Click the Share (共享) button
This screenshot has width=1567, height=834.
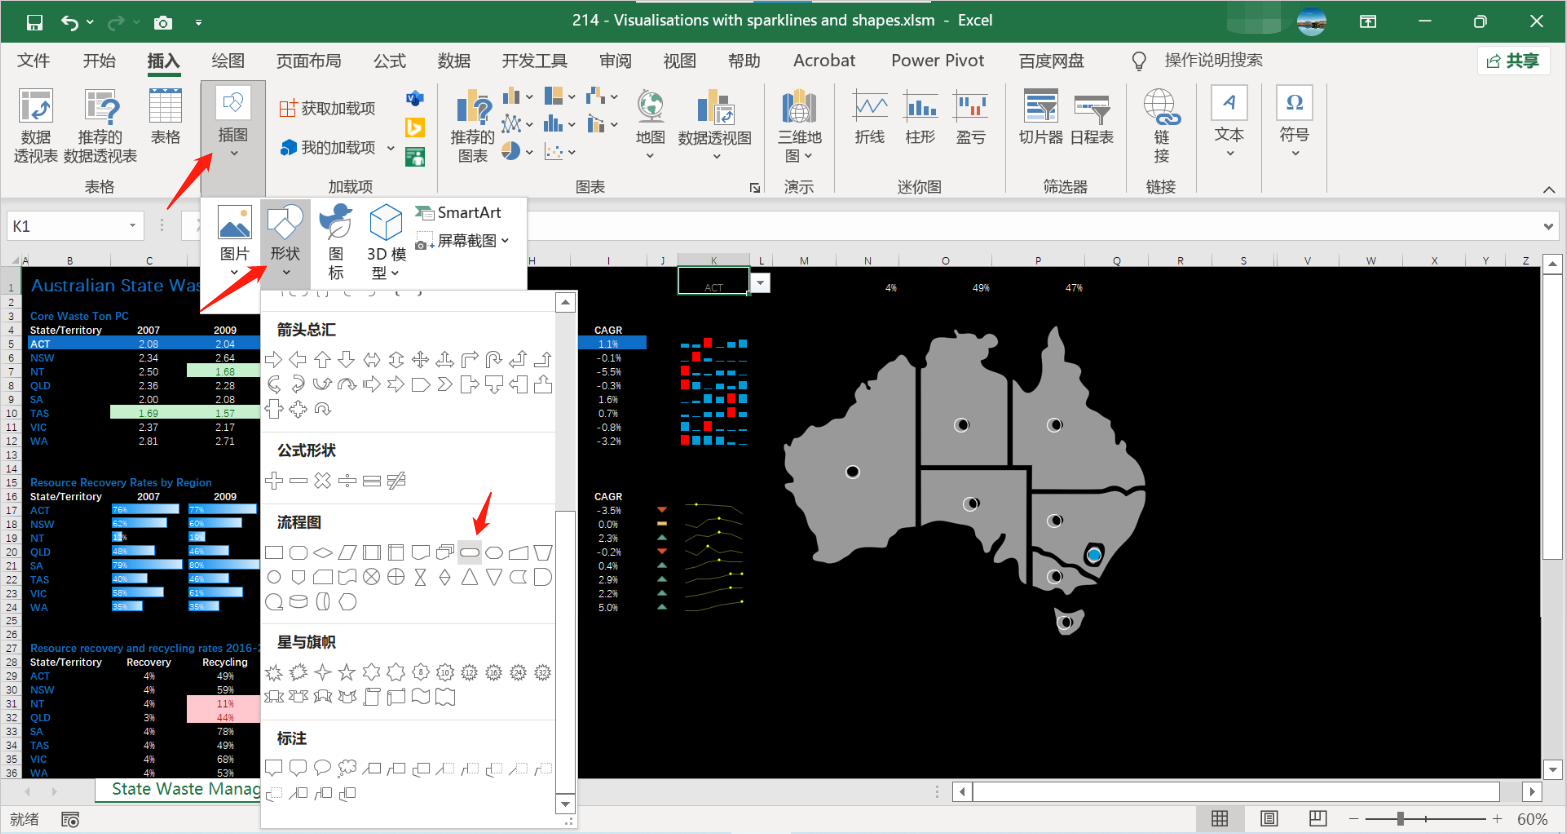[x=1513, y=61]
